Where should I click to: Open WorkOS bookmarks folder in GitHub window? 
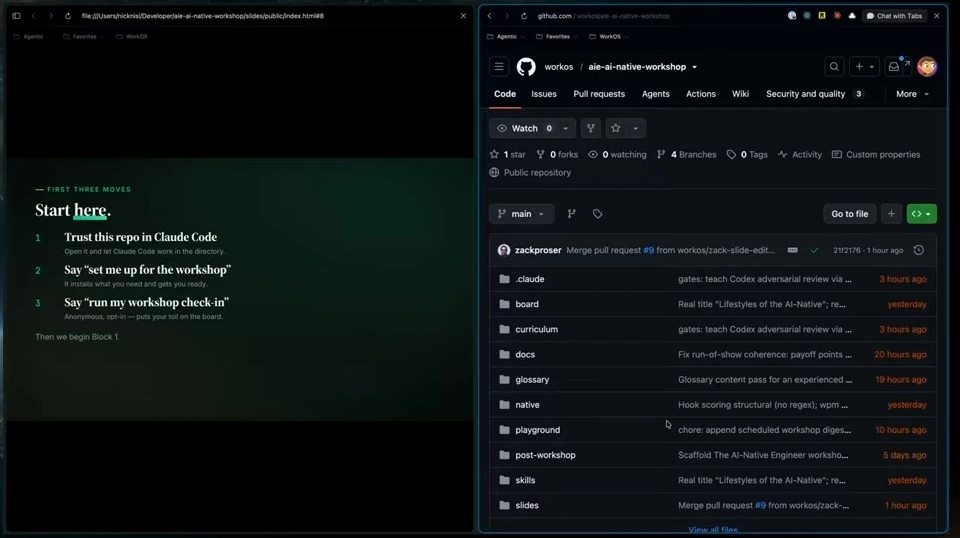pyautogui.click(x=609, y=37)
